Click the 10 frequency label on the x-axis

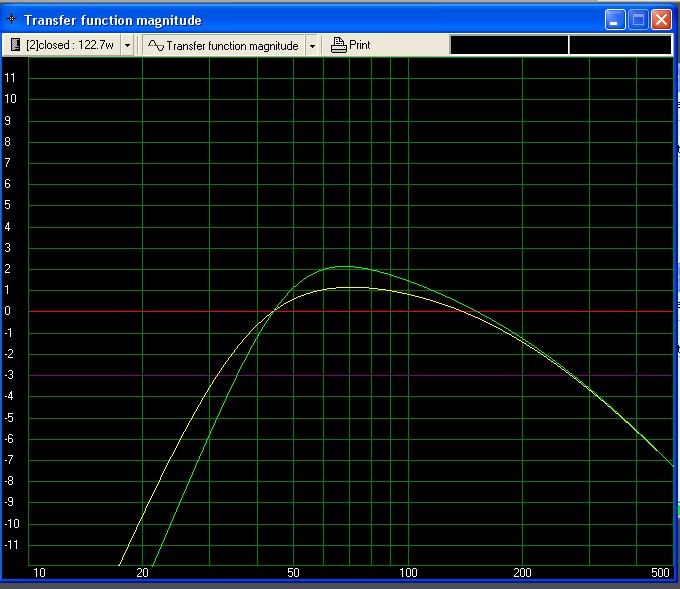(x=39, y=573)
